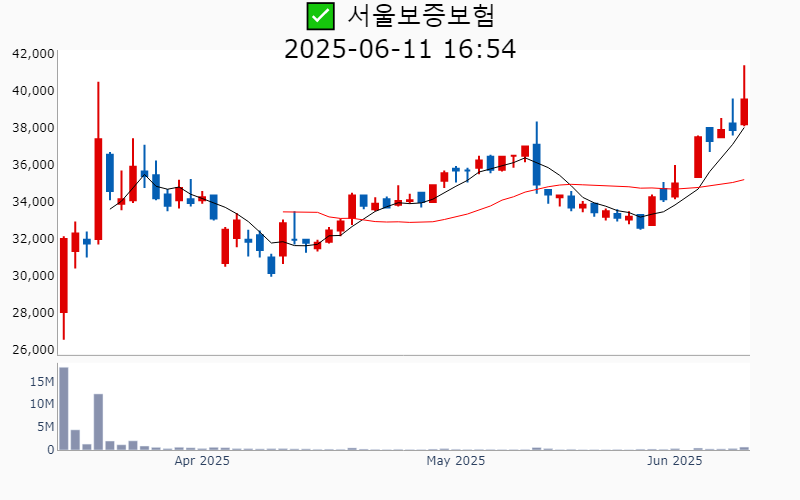The width and height of the screenshot is (800, 500).
Task: Click the 15M volume axis label
Action: click(42, 382)
